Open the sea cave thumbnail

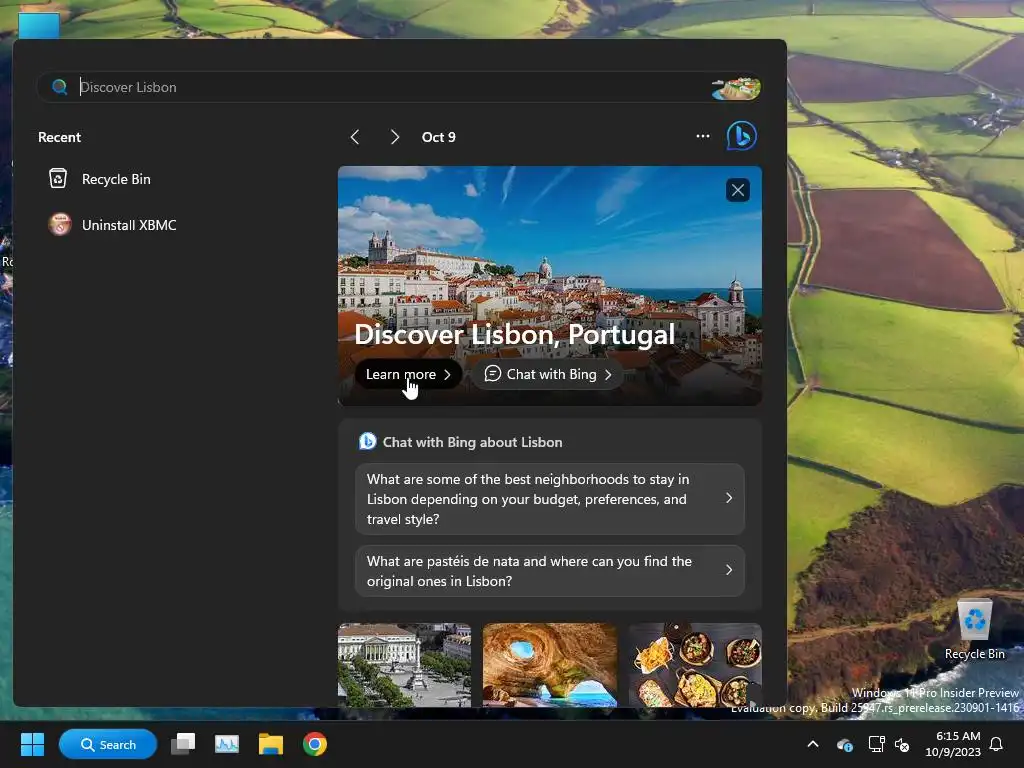pos(549,665)
